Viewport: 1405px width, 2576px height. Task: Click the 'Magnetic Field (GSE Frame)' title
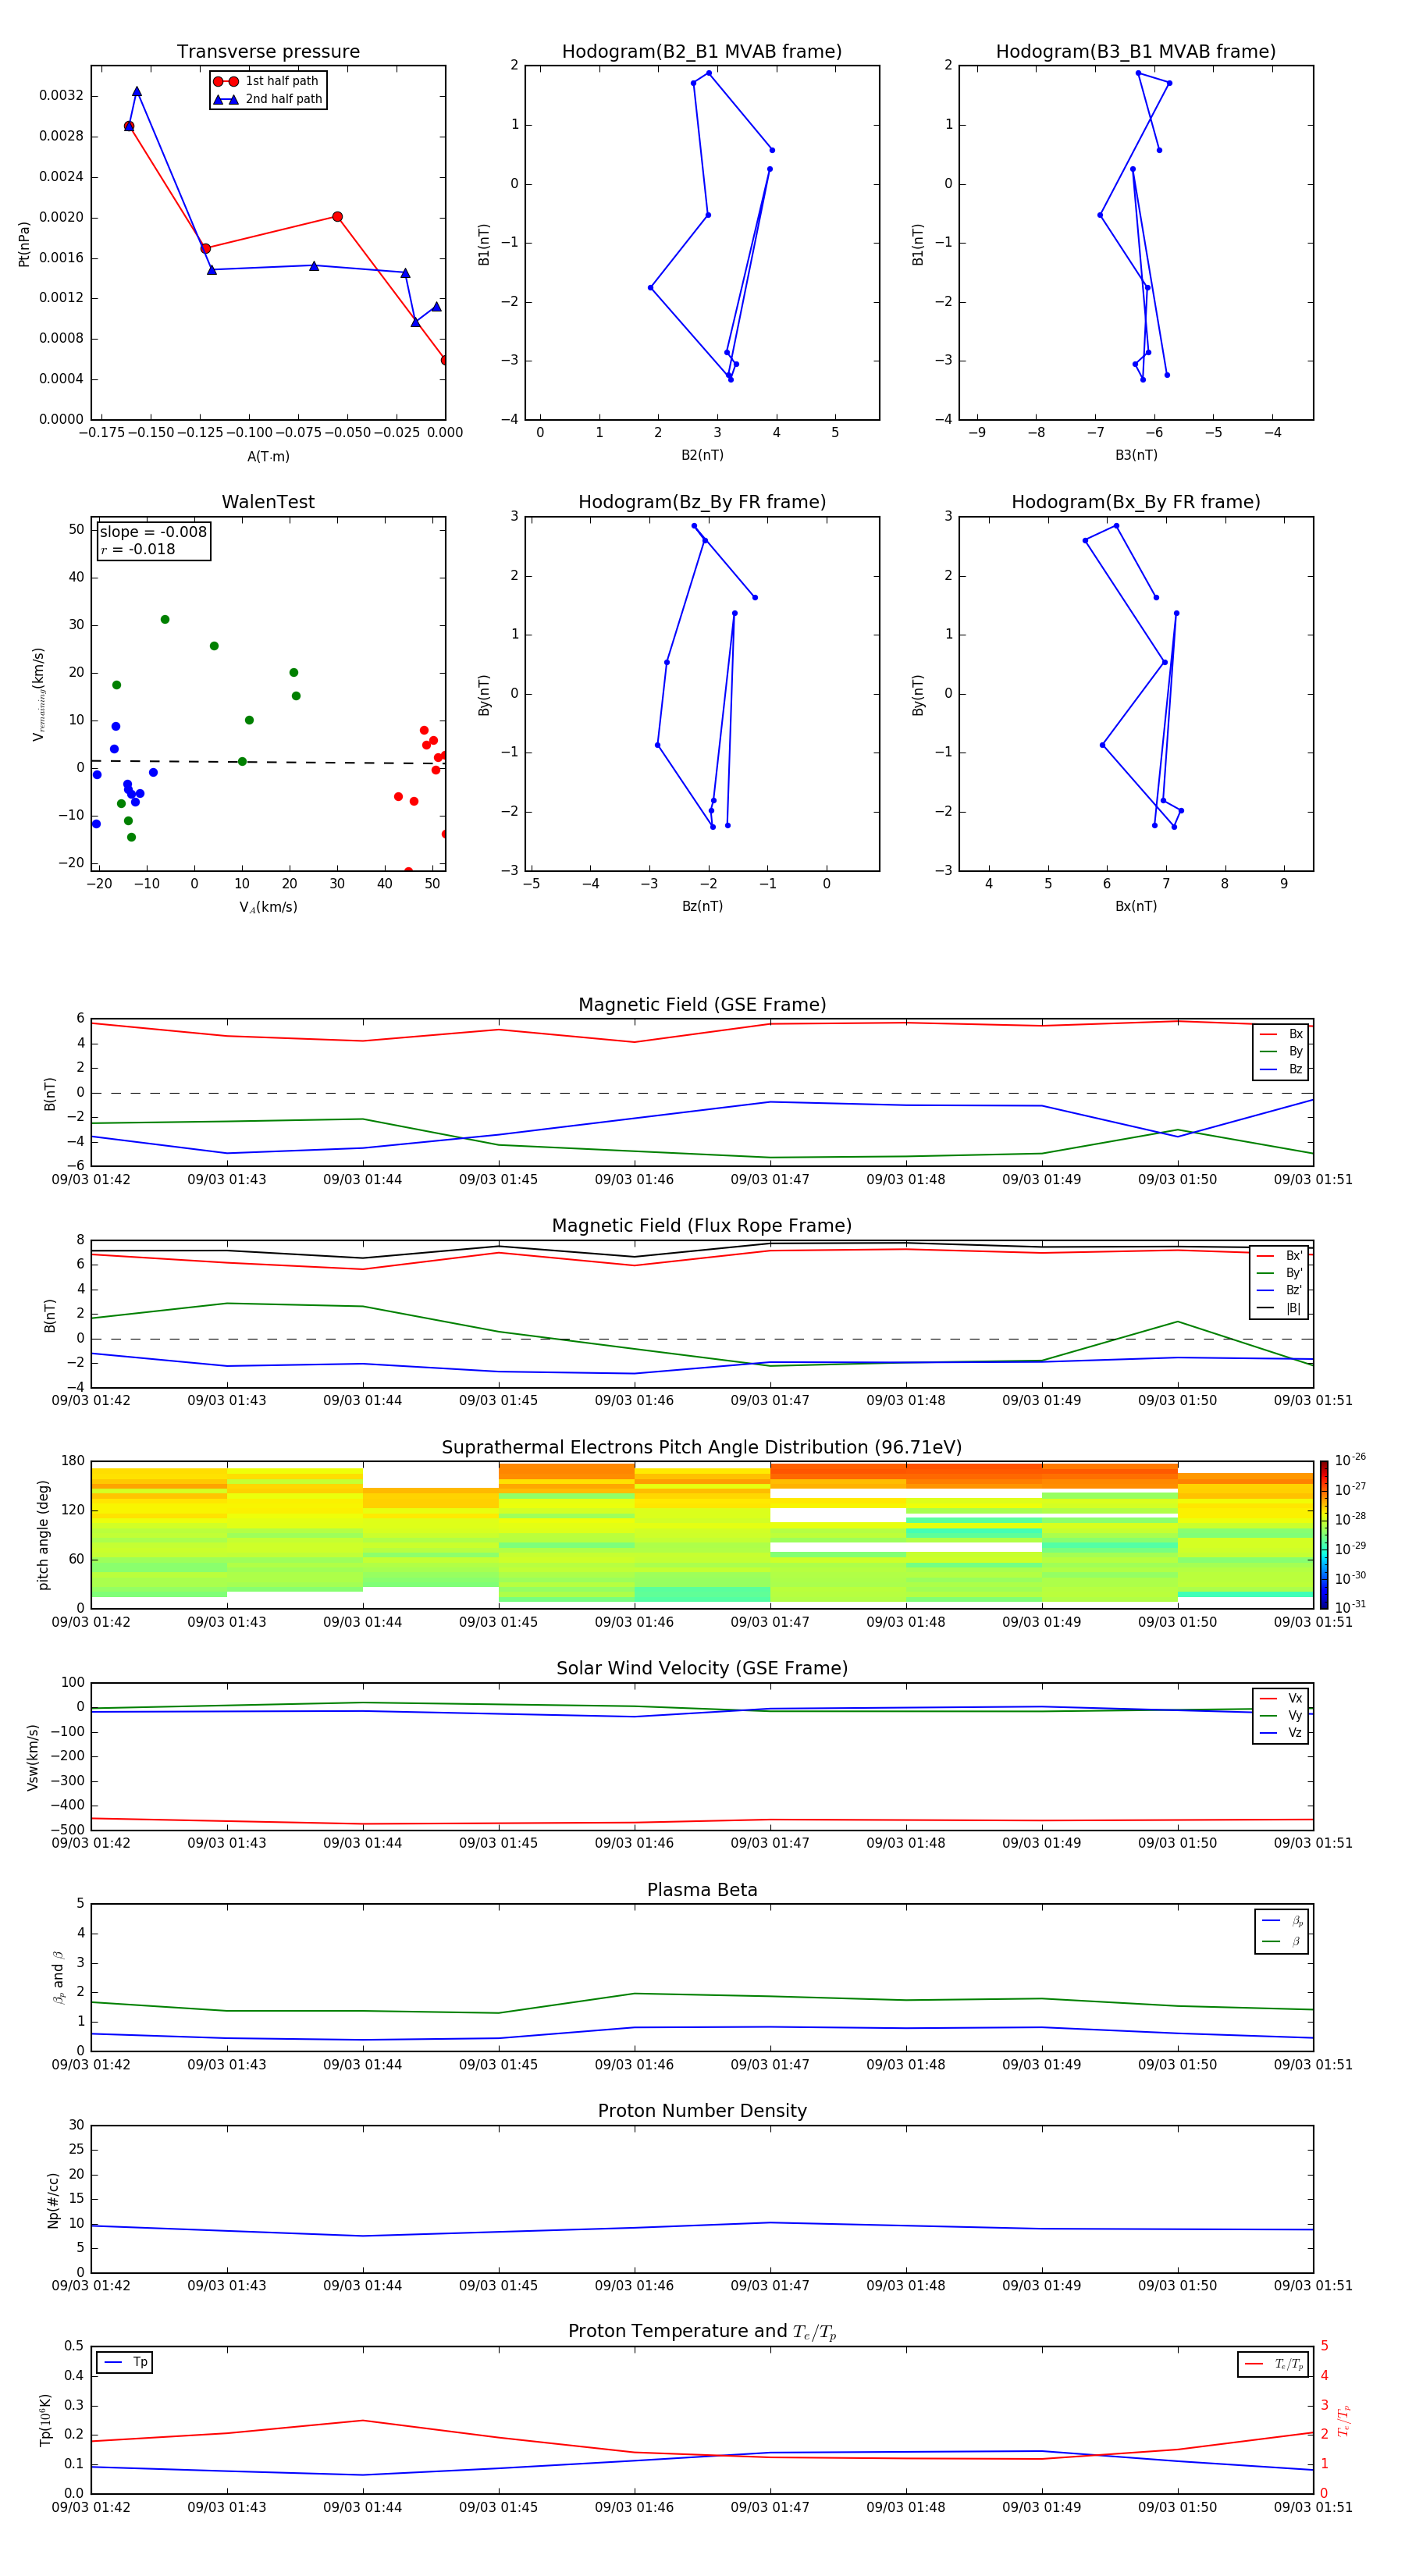pos(702,1004)
